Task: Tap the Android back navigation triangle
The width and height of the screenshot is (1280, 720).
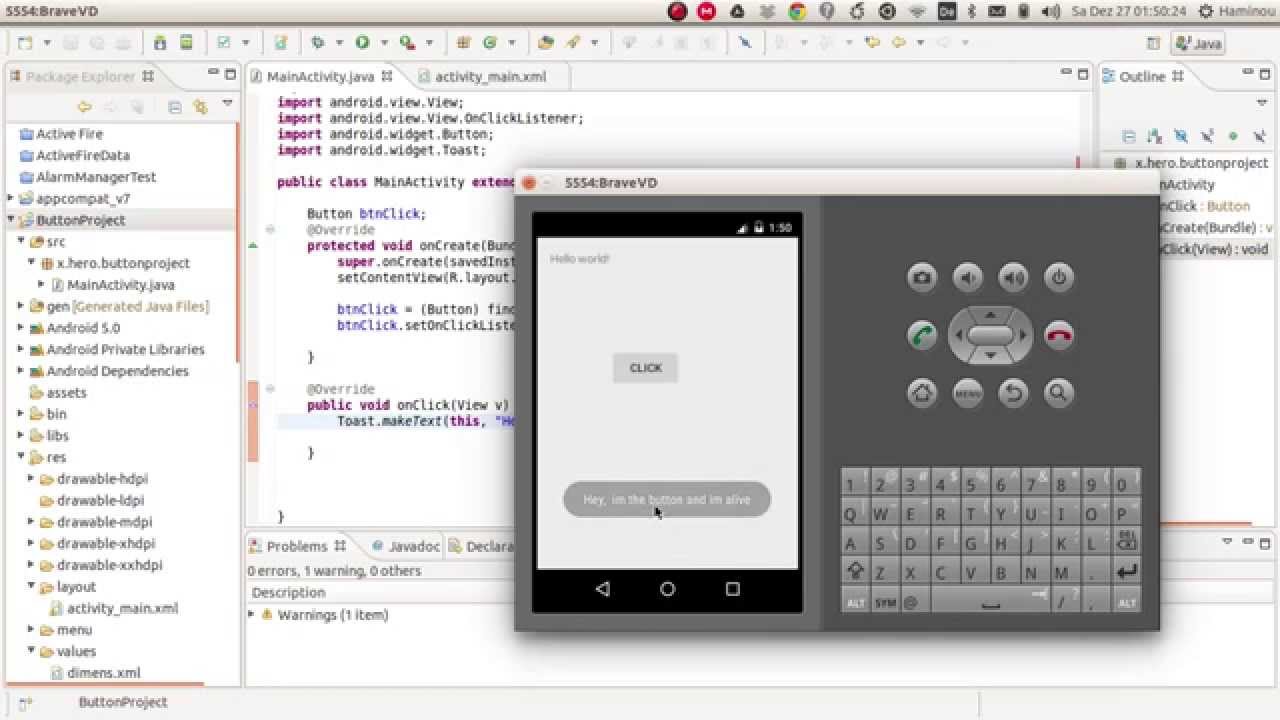Action: pos(602,589)
